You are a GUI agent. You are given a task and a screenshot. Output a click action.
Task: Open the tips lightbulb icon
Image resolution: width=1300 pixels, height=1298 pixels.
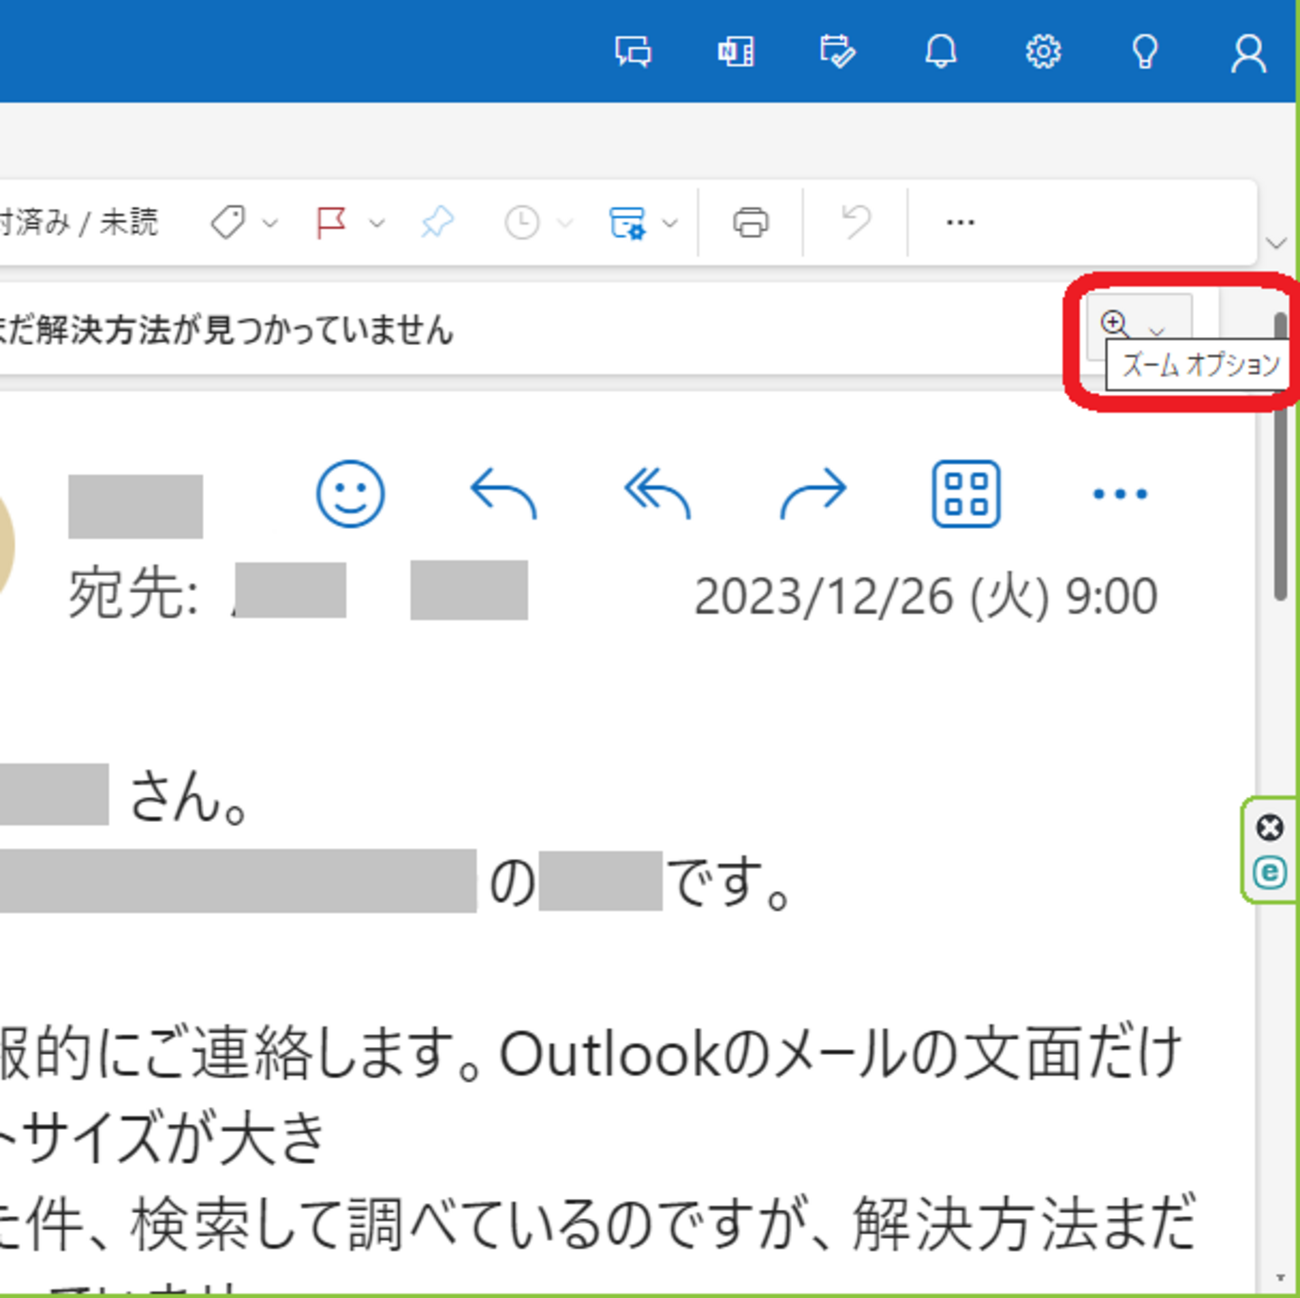[x=1145, y=51]
